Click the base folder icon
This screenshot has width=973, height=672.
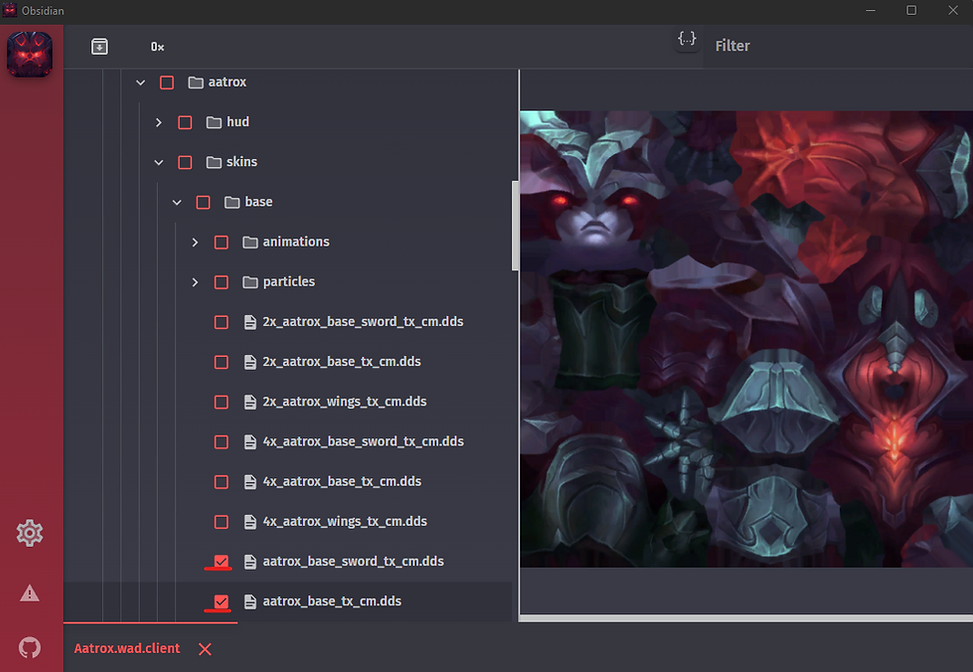click(232, 202)
